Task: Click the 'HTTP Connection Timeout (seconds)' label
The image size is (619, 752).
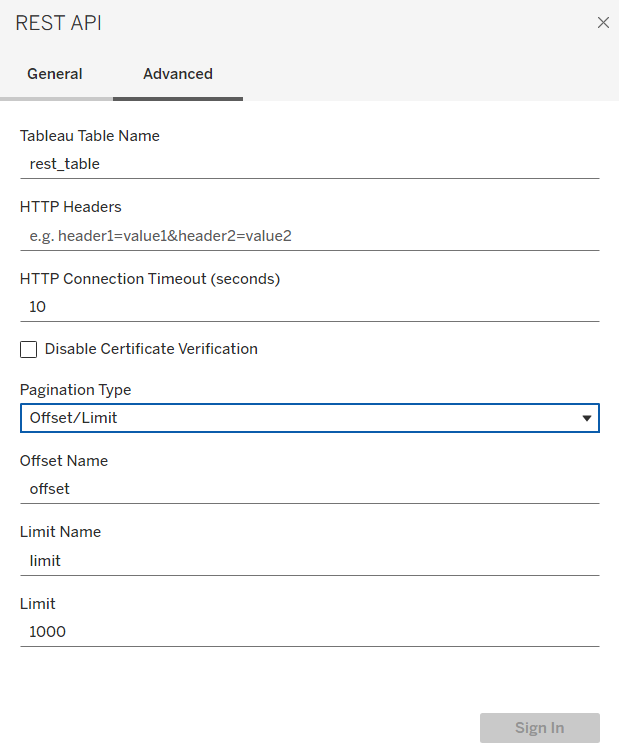Action: (x=150, y=279)
